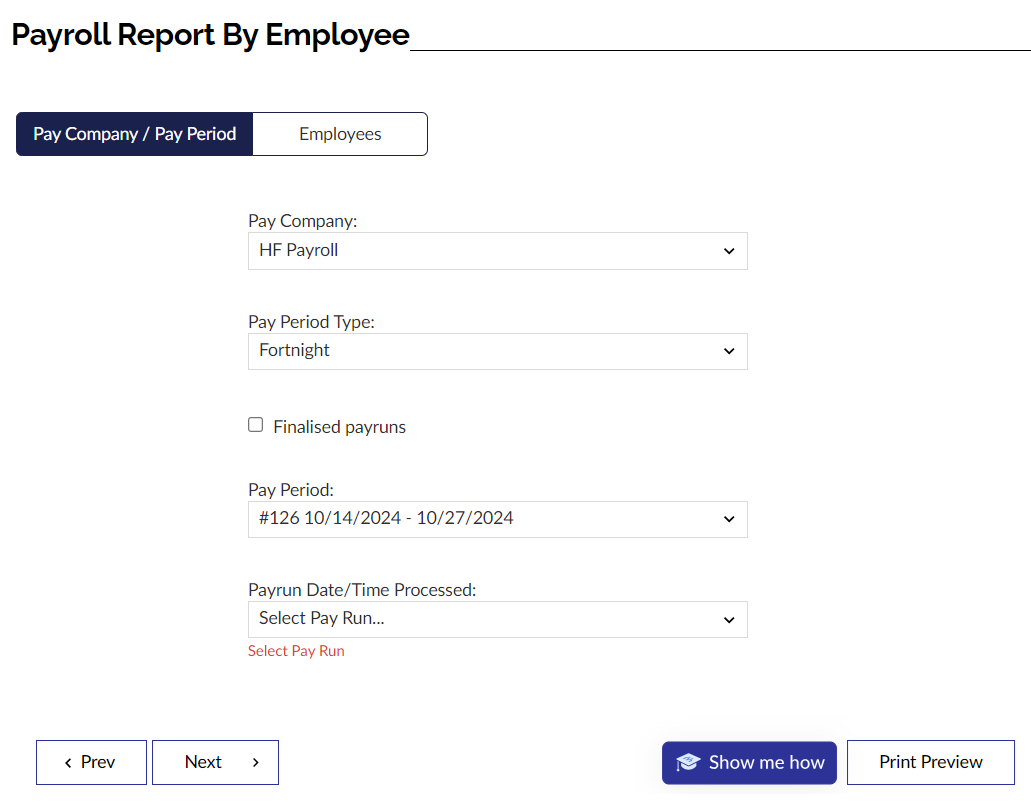Click the left chevron beside Prev

(68, 763)
